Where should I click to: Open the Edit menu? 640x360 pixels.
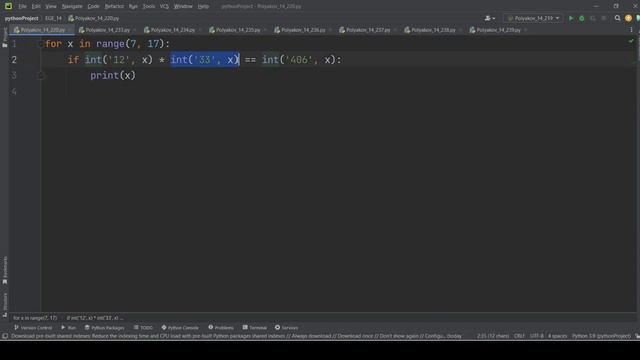point(36,6)
